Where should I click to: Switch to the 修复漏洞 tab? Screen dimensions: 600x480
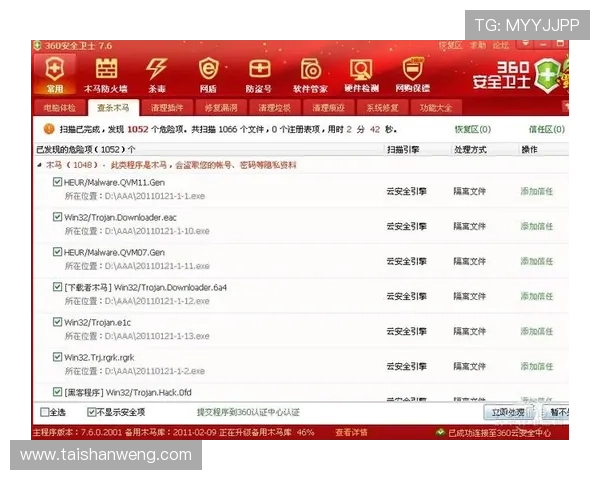coord(221,108)
